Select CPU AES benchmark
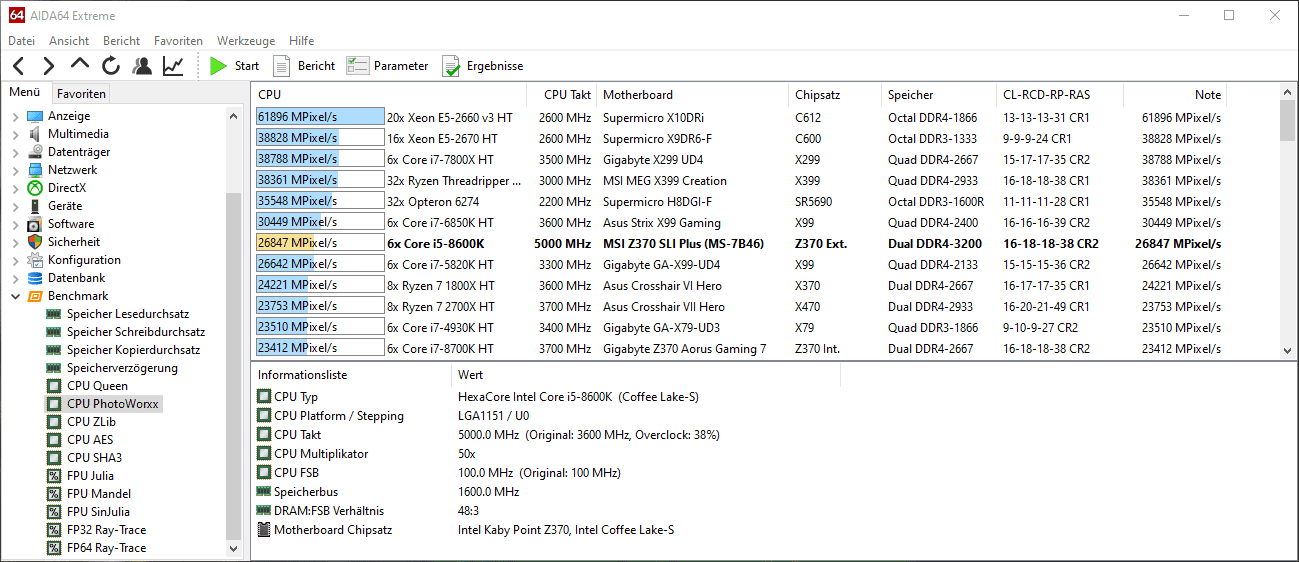 (x=90, y=440)
